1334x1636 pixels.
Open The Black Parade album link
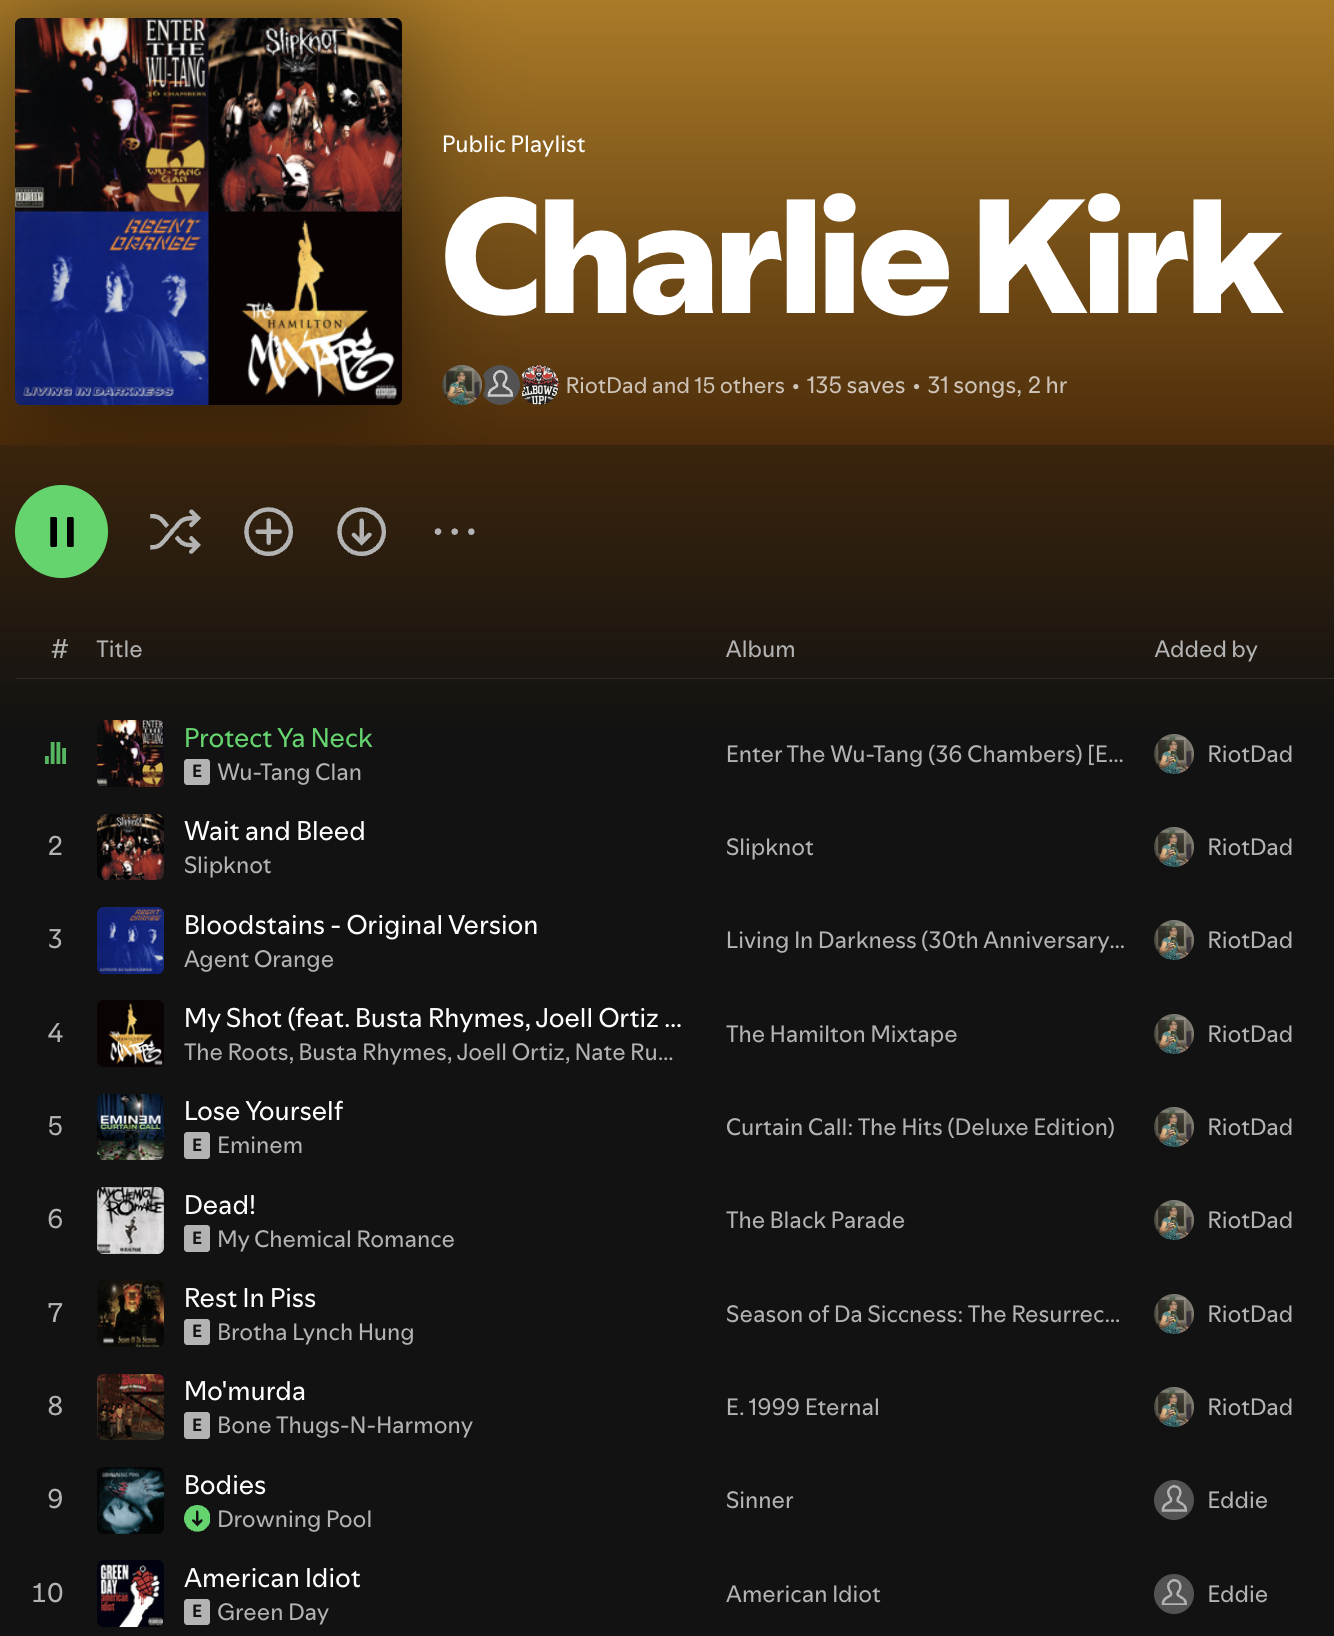[x=815, y=1220]
